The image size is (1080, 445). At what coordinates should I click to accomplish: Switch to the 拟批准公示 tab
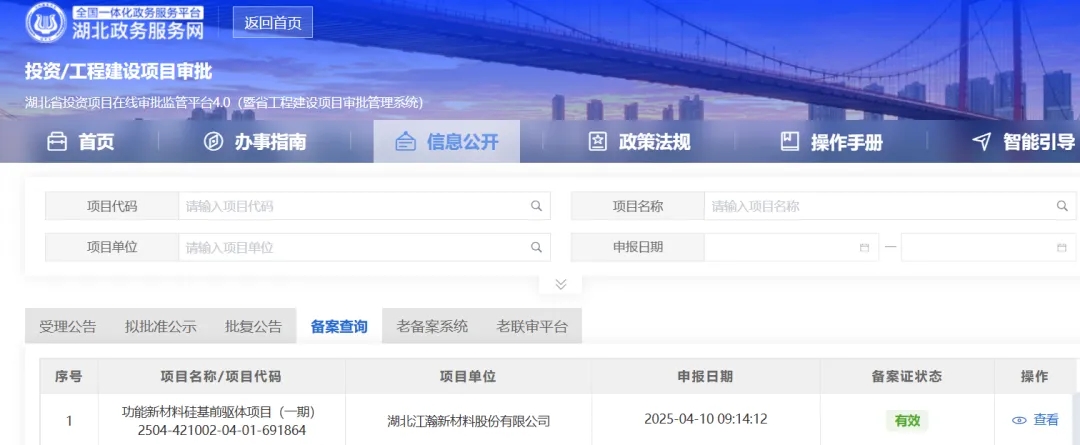(161, 327)
